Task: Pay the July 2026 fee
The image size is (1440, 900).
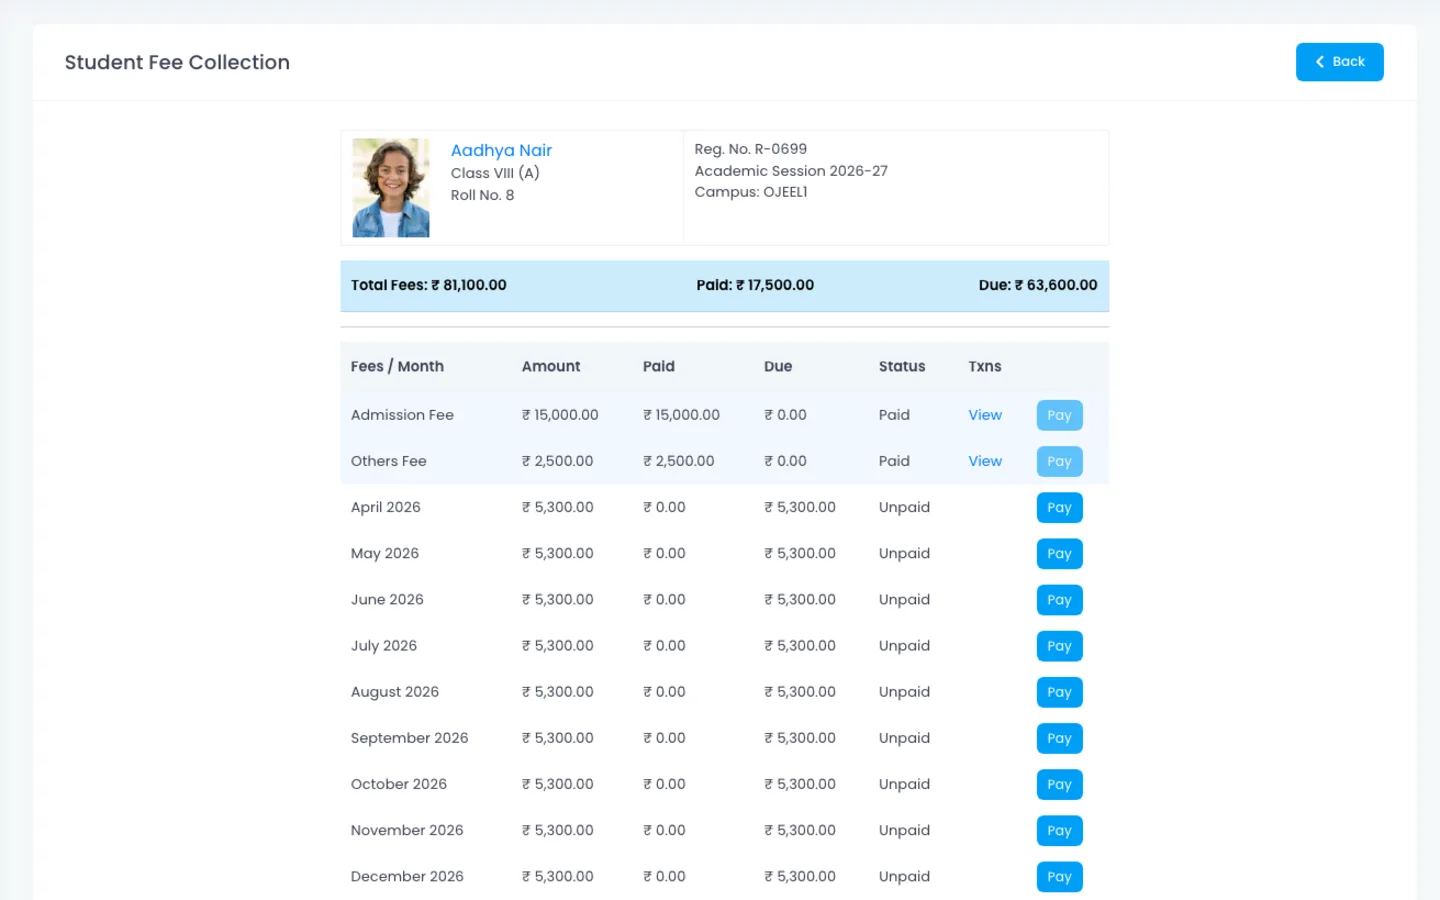Action: [x=1059, y=646]
